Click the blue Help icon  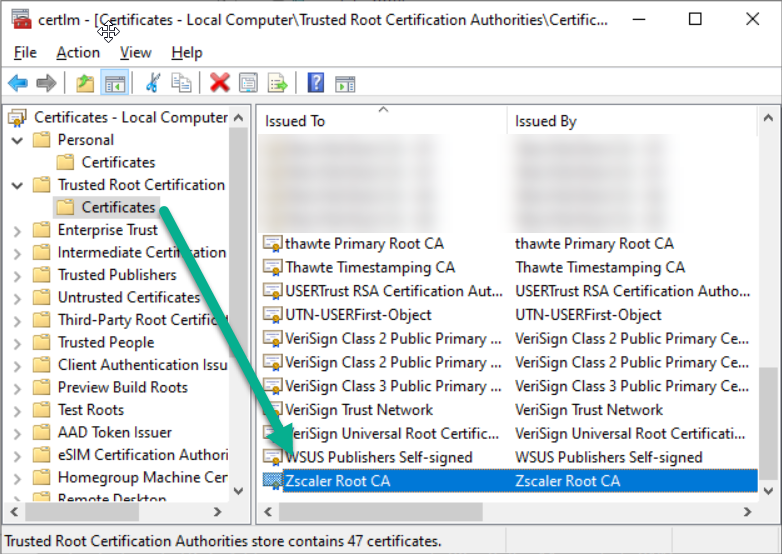pos(316,83)
